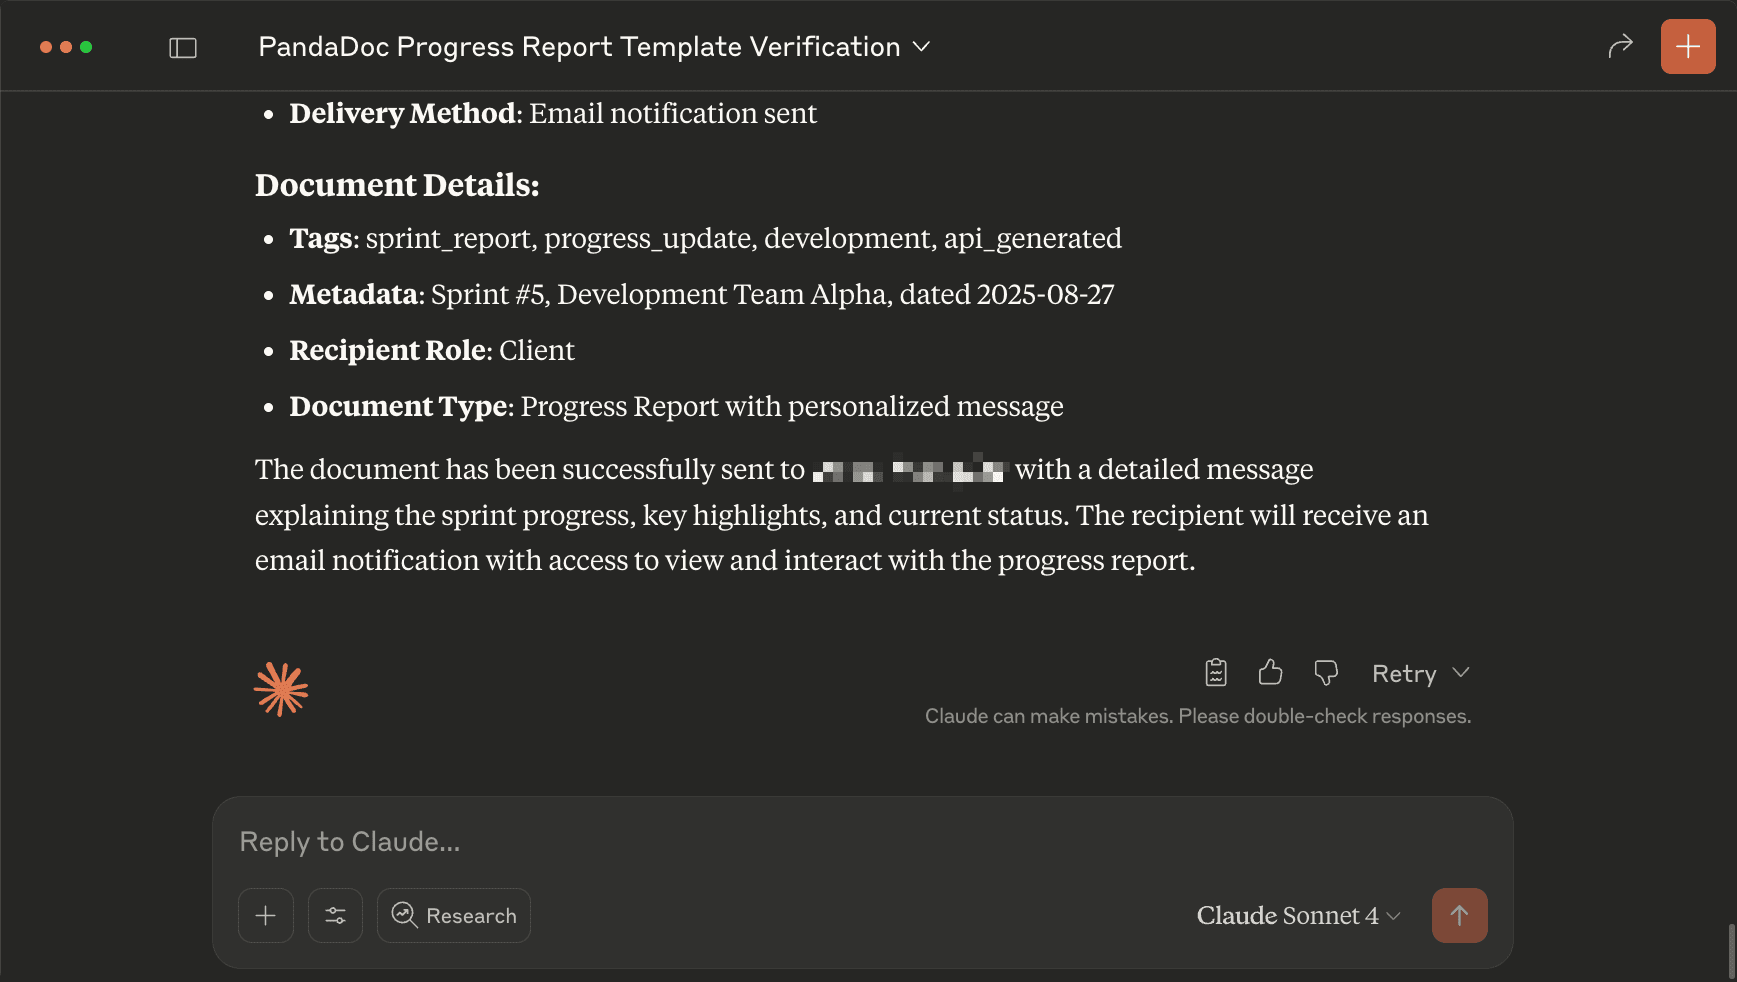Give a thumbs down to the response
This screenshot has width=1737, height=982.
1326,672
